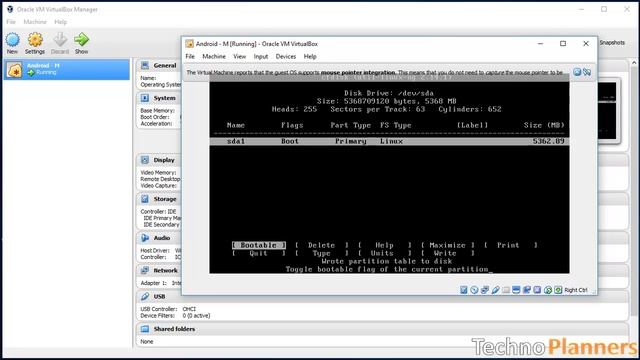Select the Maximize option in cfdisk
The width and height of the screenshot is (640, 360).
click(447, 245)
